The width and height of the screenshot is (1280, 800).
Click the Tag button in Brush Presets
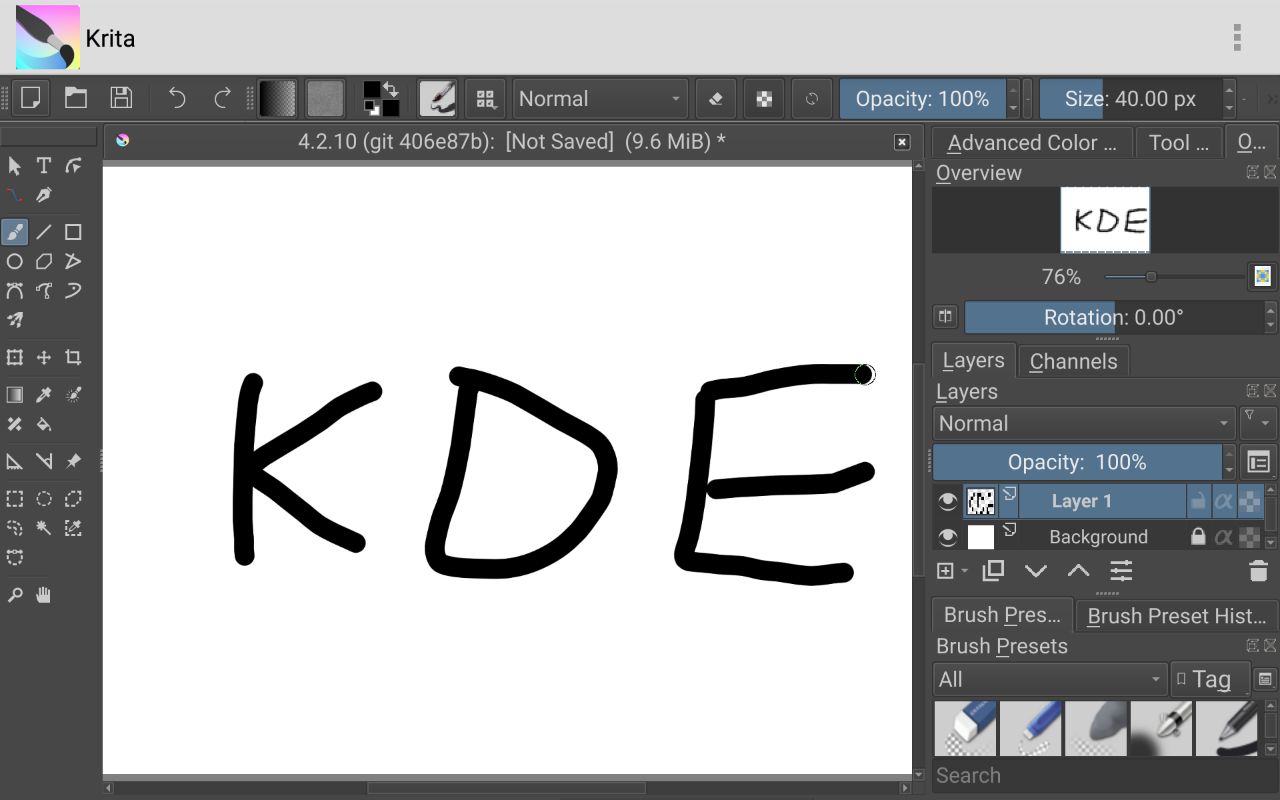[1210, 680]
